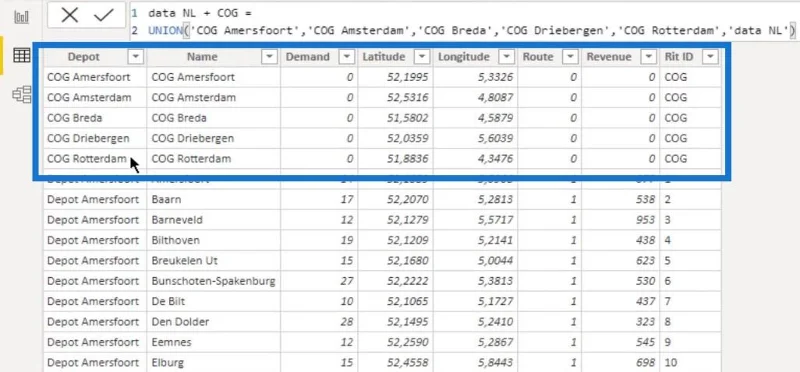Screen dimensions: 800x372
Task: Click the Name cell 'Breukelen Ut'
Action: [213, 261]
